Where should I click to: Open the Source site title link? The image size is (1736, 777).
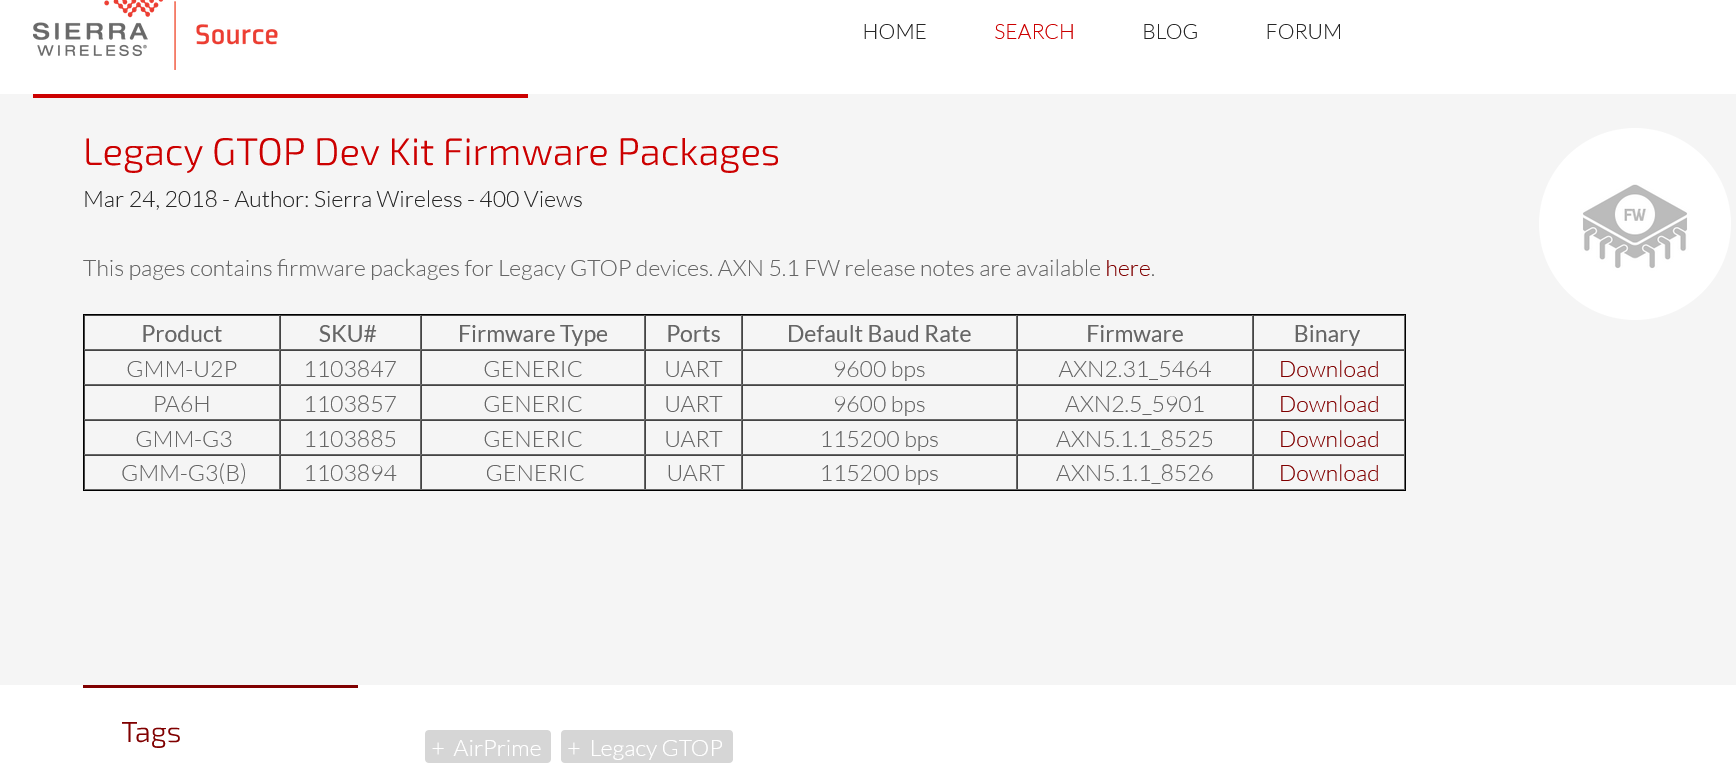[236, 35]
